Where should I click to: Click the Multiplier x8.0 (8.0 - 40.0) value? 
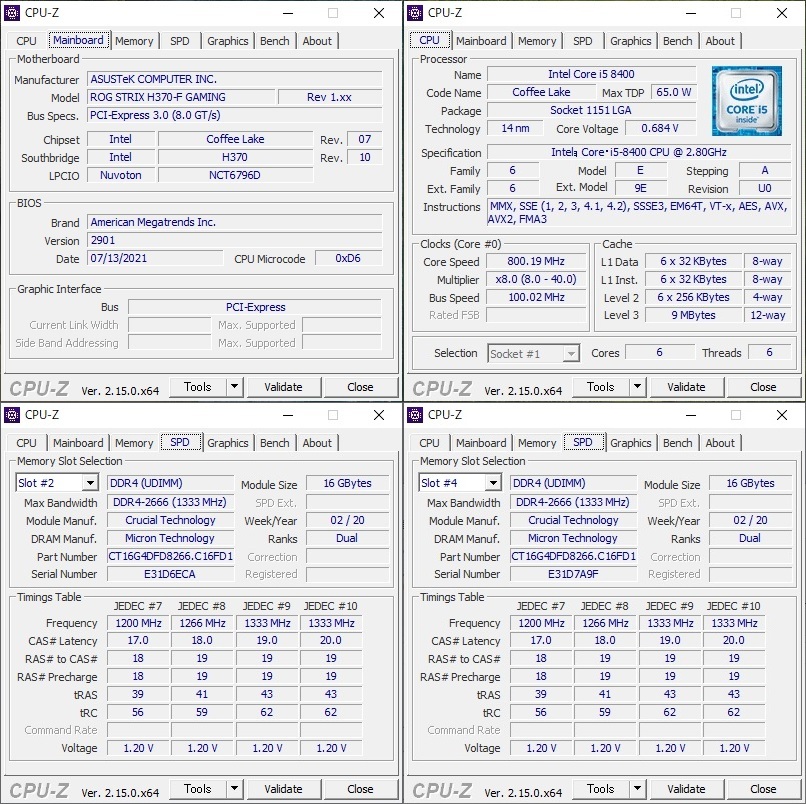[536, 279]
